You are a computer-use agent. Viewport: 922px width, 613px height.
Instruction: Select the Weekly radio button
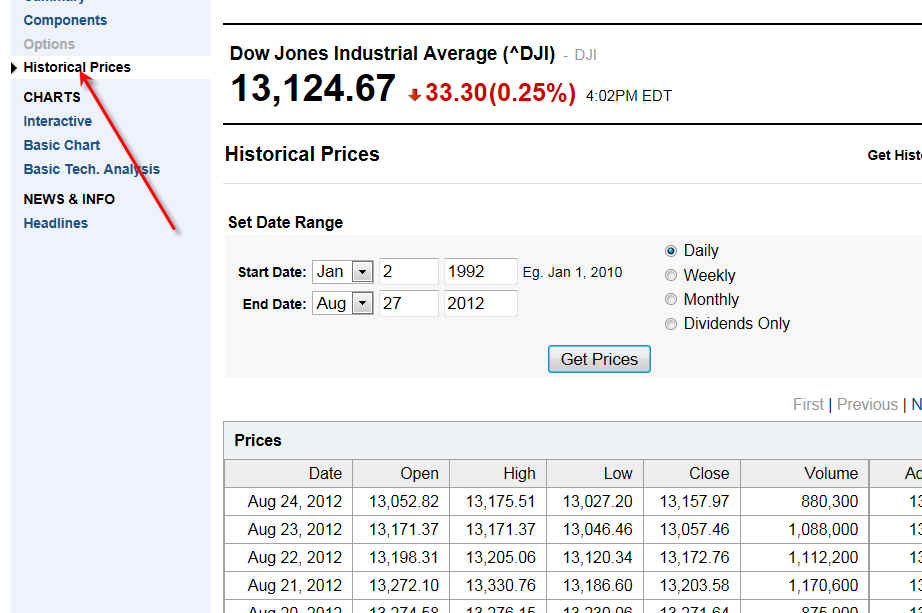pos(671,275)
